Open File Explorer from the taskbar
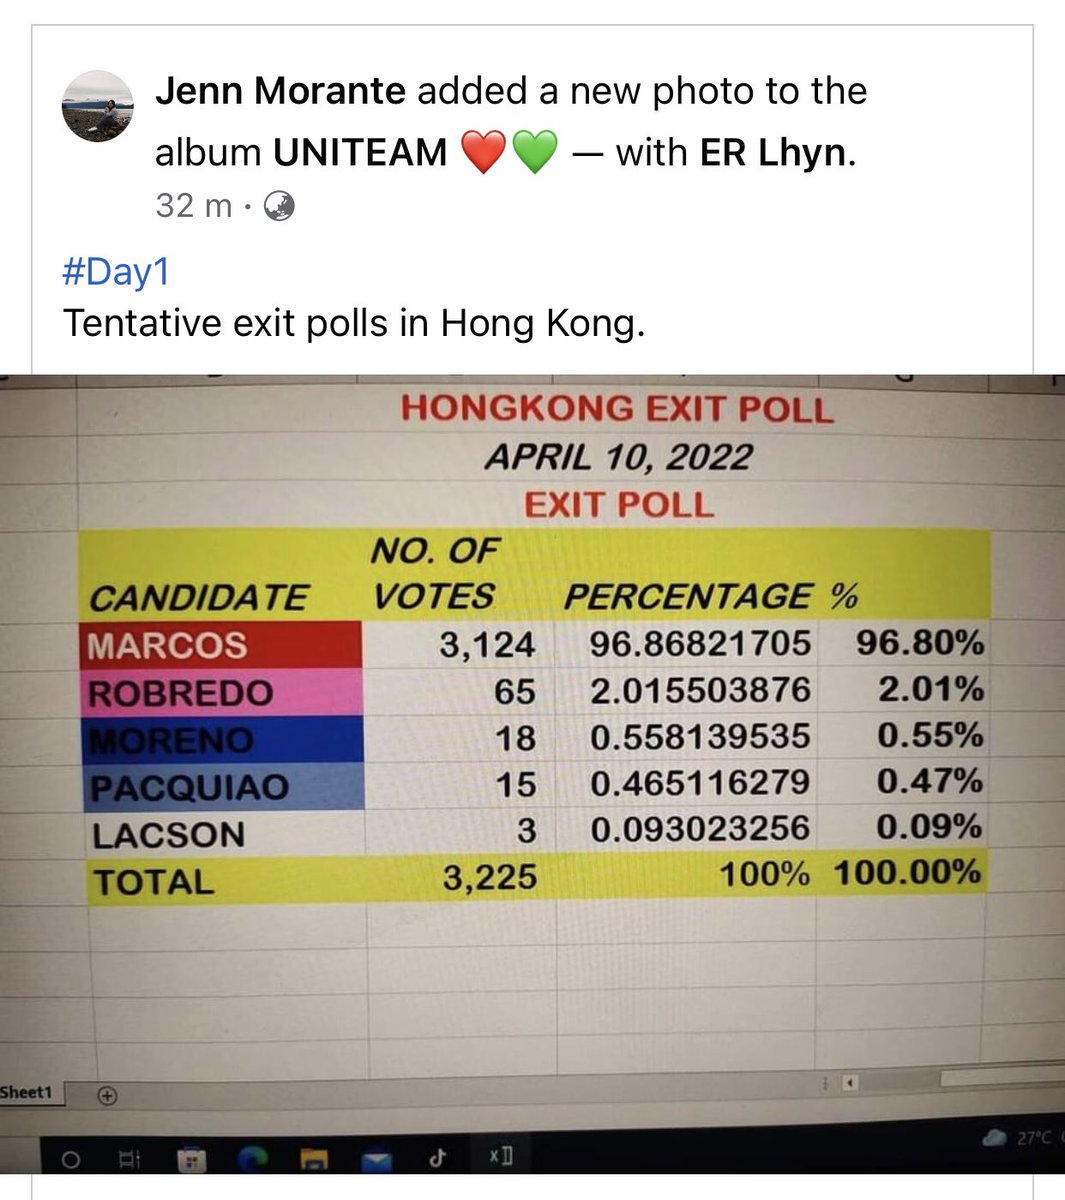This screenshot has width=1065, height=1200. tap(315, 1160)
